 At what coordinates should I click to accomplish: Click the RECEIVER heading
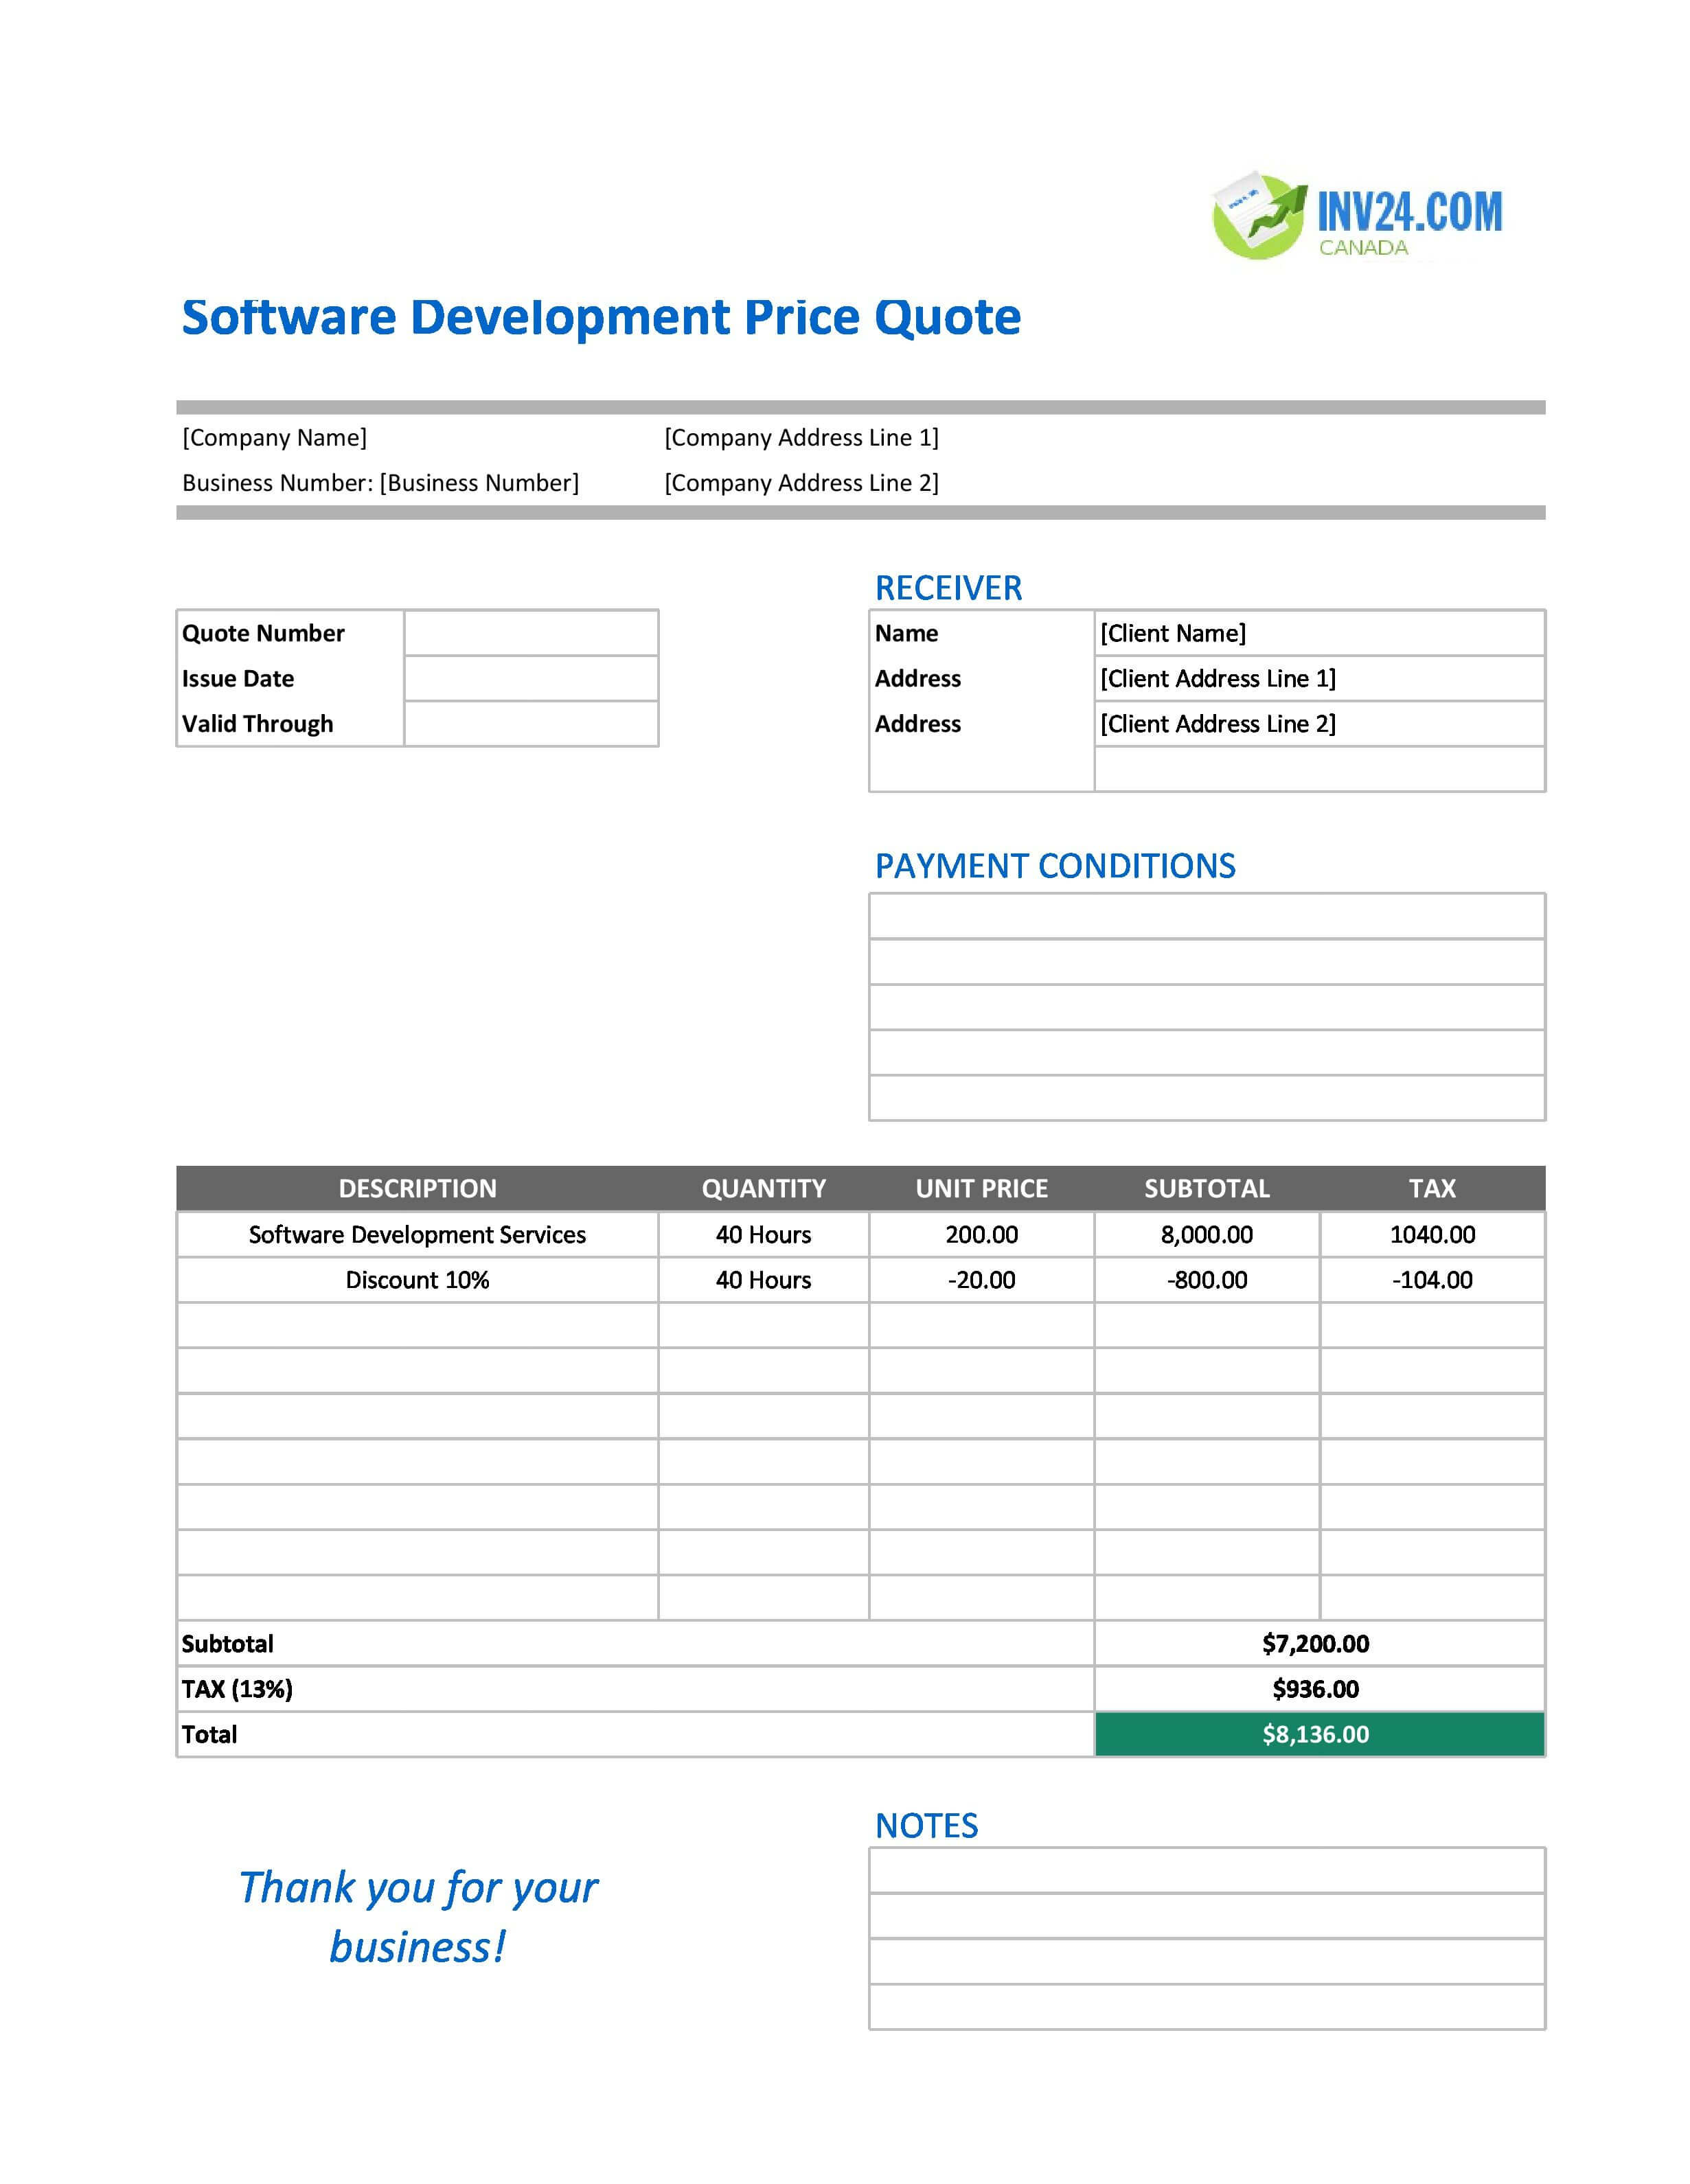coord(948,588)
